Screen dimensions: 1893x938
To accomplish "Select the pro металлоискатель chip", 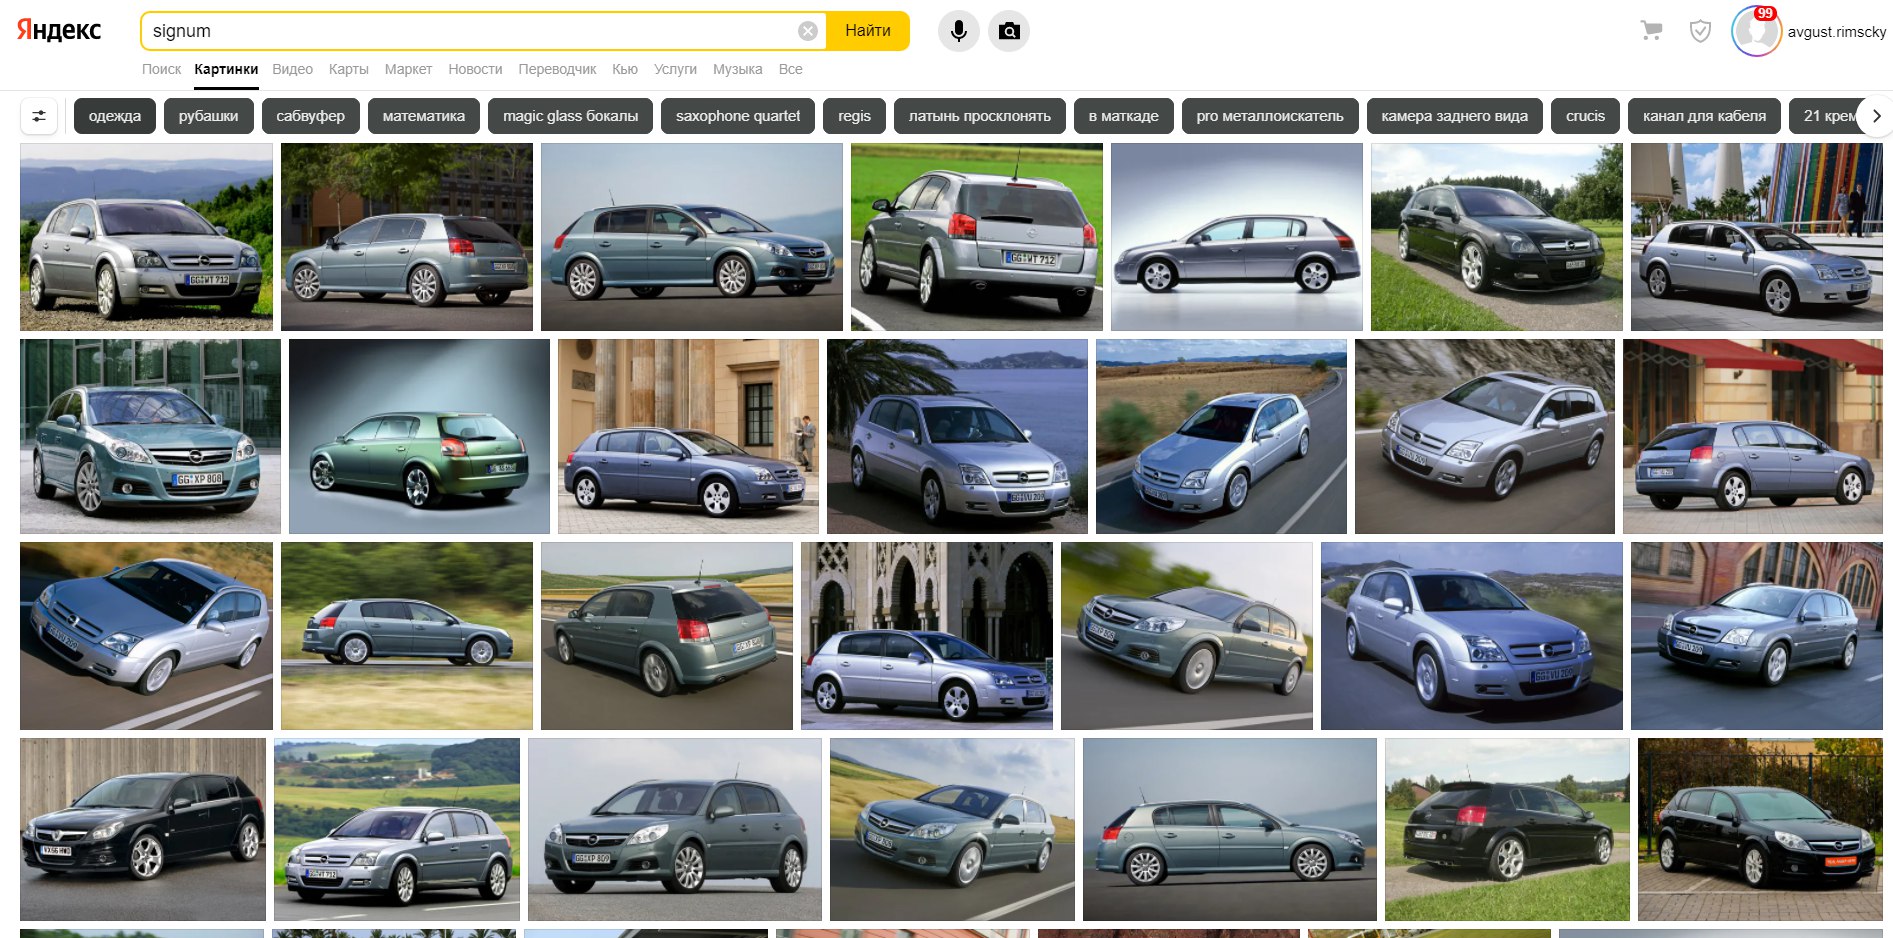I will pos(1270,116).
